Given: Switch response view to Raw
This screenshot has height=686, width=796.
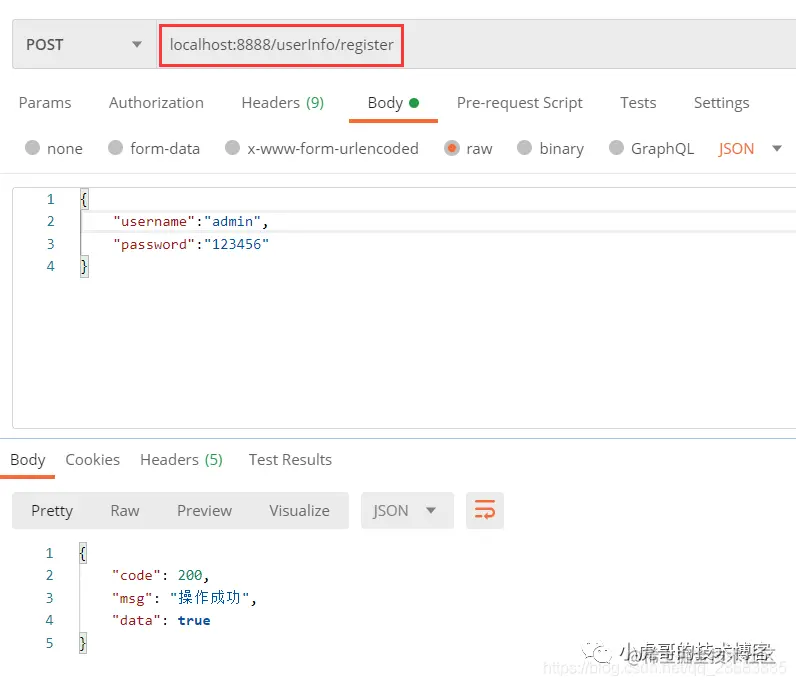Looking at the screenshot, I should (125, 511).
